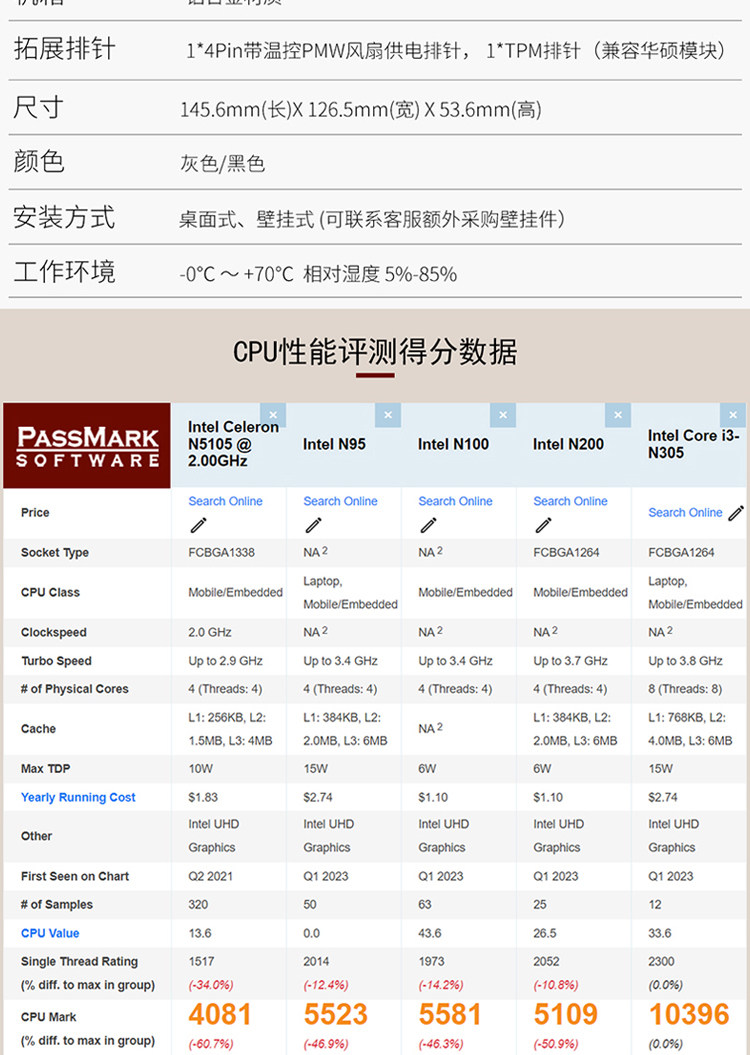Click the 2.0 GHz clockspeed cell
The image size is (750, 1055).
click(210, 632)
